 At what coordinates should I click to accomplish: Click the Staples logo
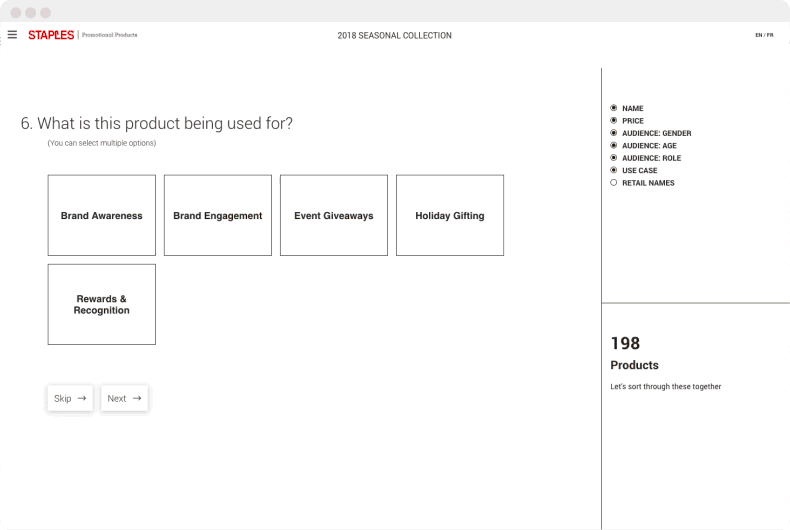tap(51, 35)
